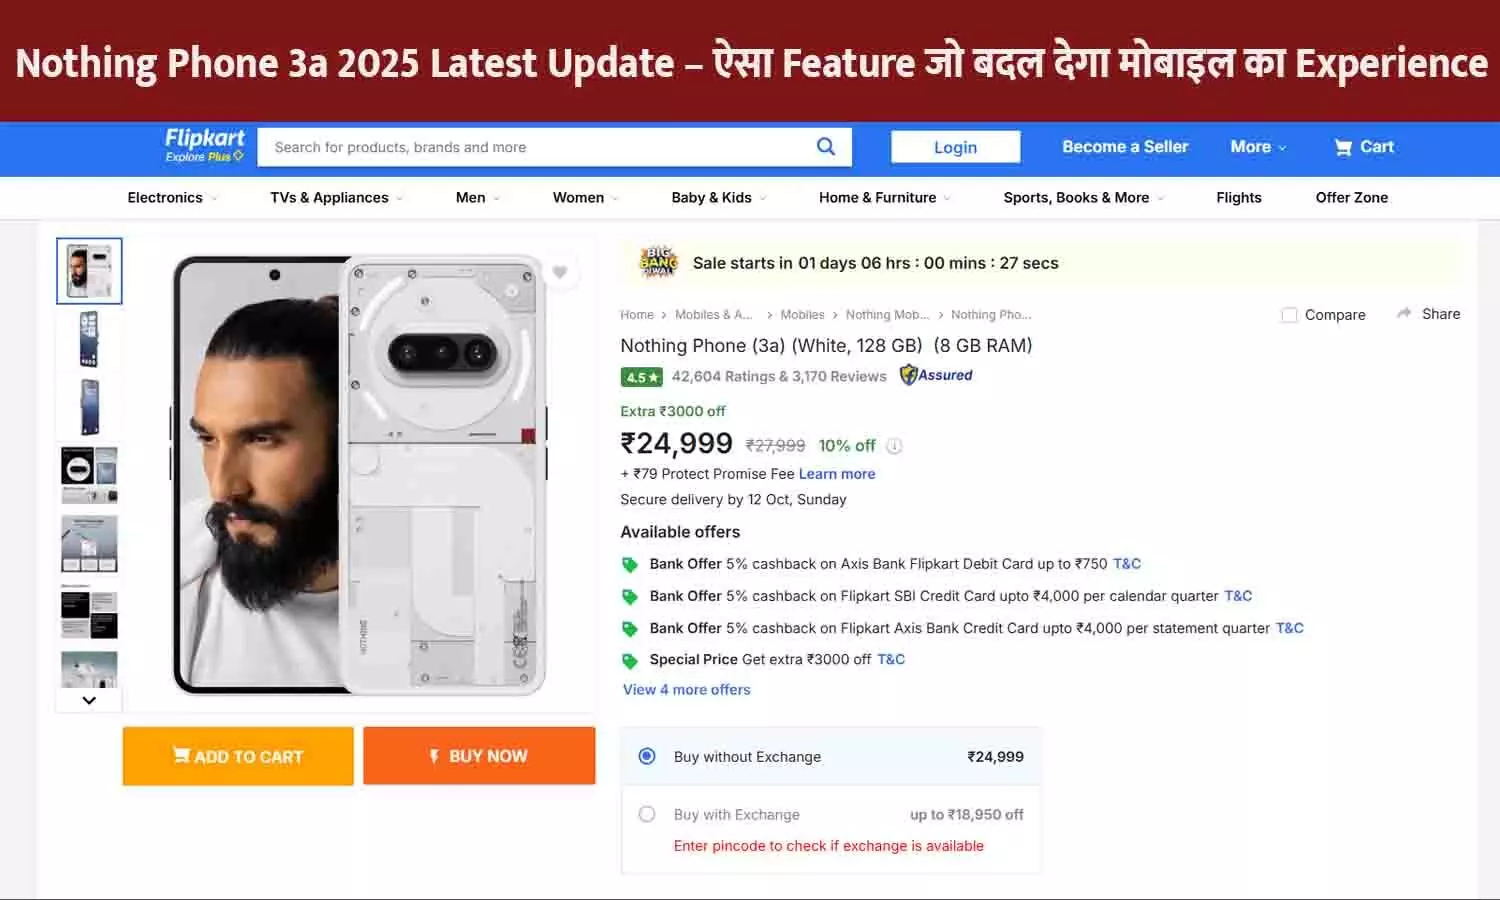The height and width of the screenshot is (900, 1500).
Task: Expand more thumbnails with the down chevron
Action: click(88, 700)
